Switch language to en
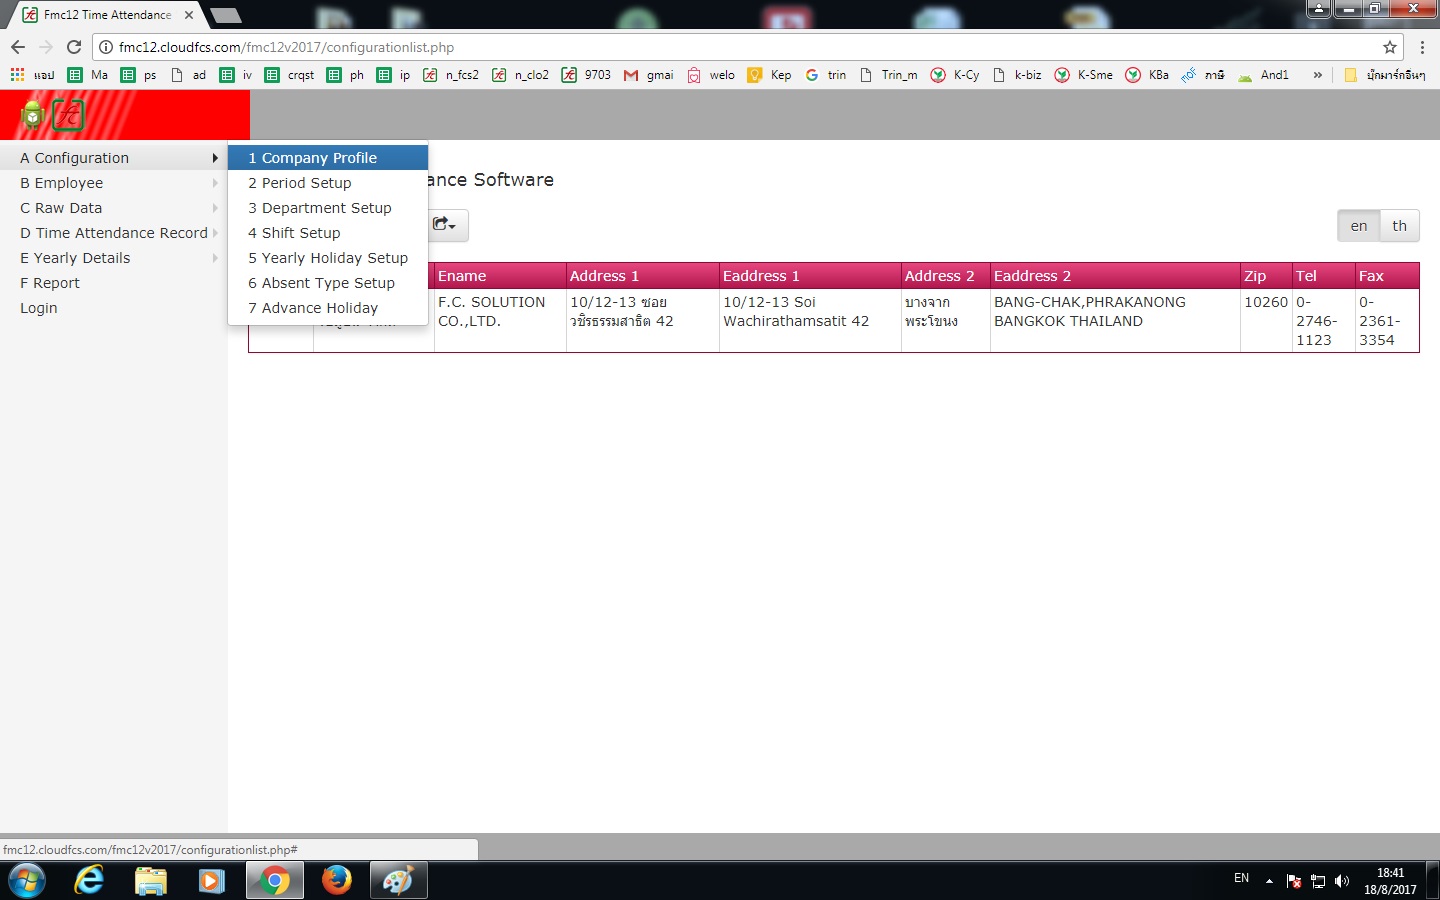The width and height of the screenshot is (1440, 900). pyautogui.click(x=1359, y=226)
